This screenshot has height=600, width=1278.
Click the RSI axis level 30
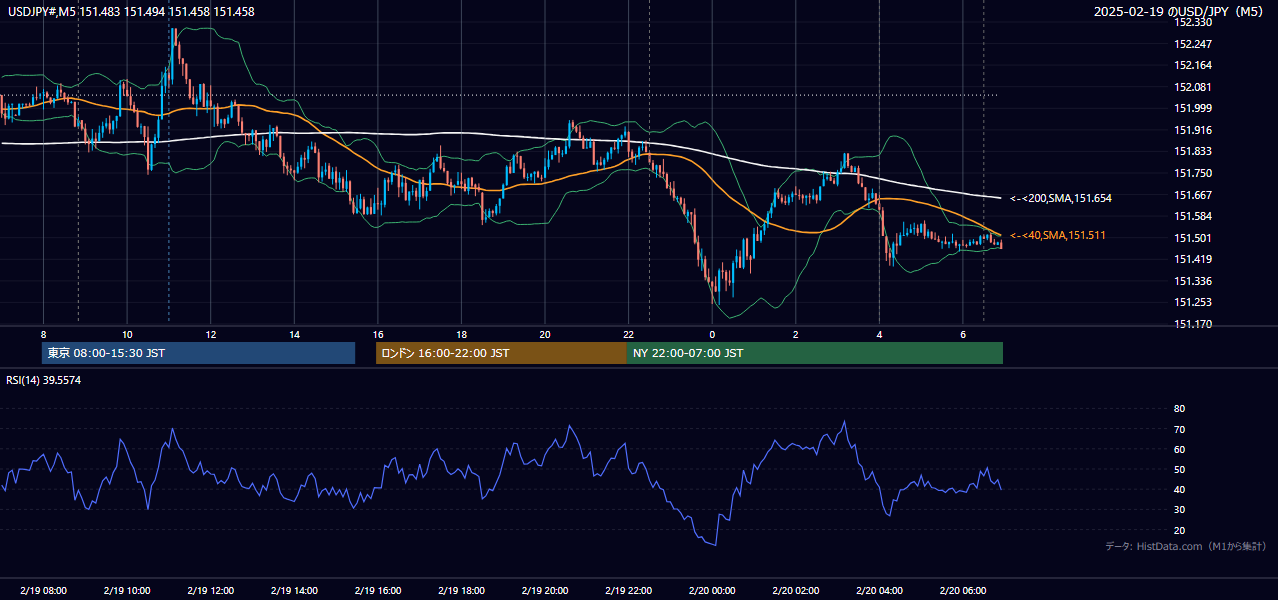click(x=1179, y=510)
